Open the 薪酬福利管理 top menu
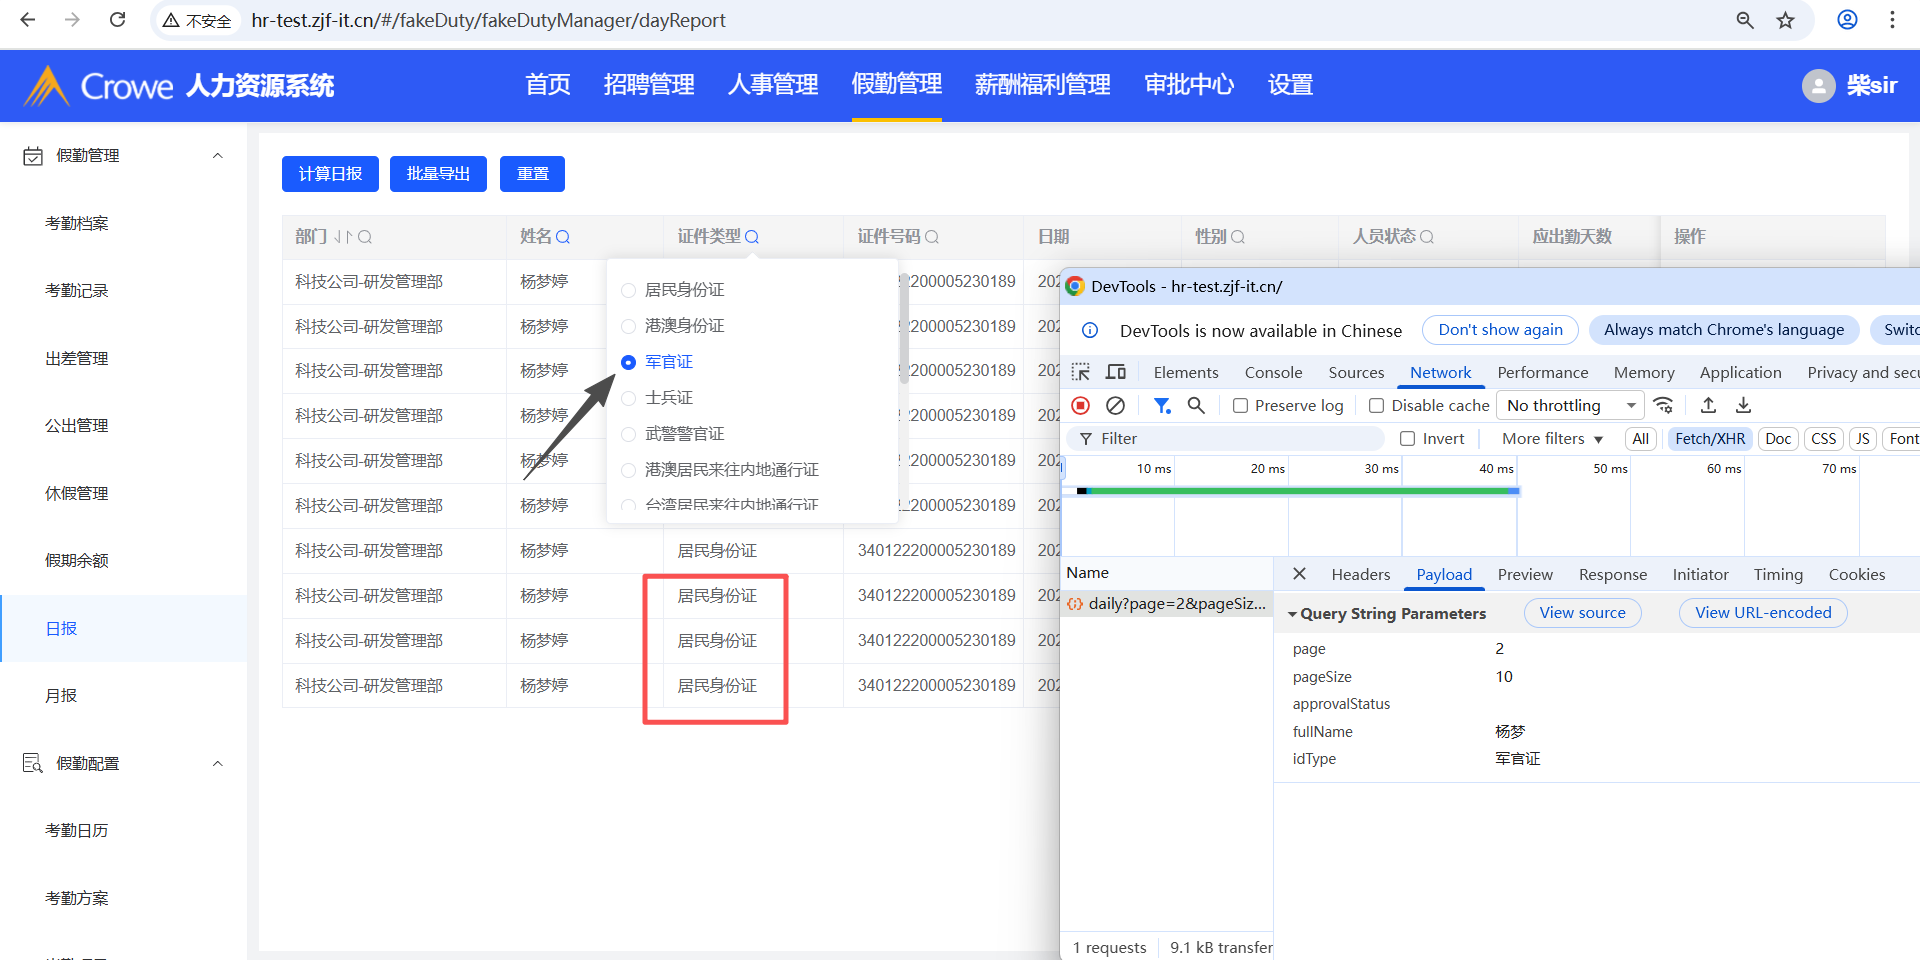1920x960 pixels. (x=1042, y=85)
